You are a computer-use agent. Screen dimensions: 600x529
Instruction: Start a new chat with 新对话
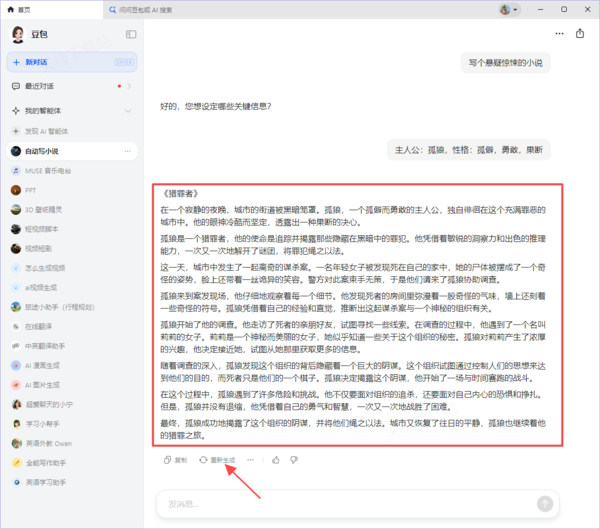click(70, 62)
